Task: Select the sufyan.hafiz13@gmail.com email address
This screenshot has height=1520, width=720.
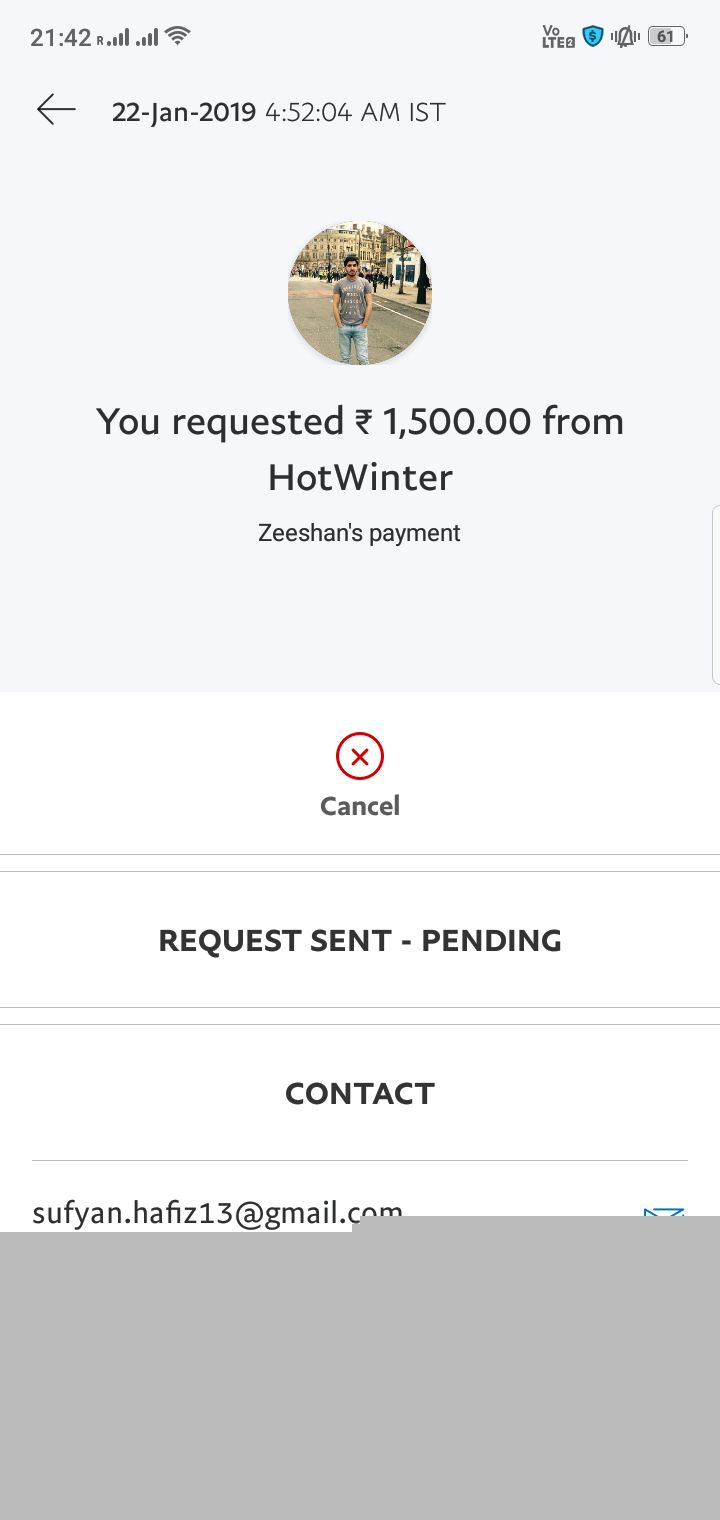Action: click(217, 1213)
